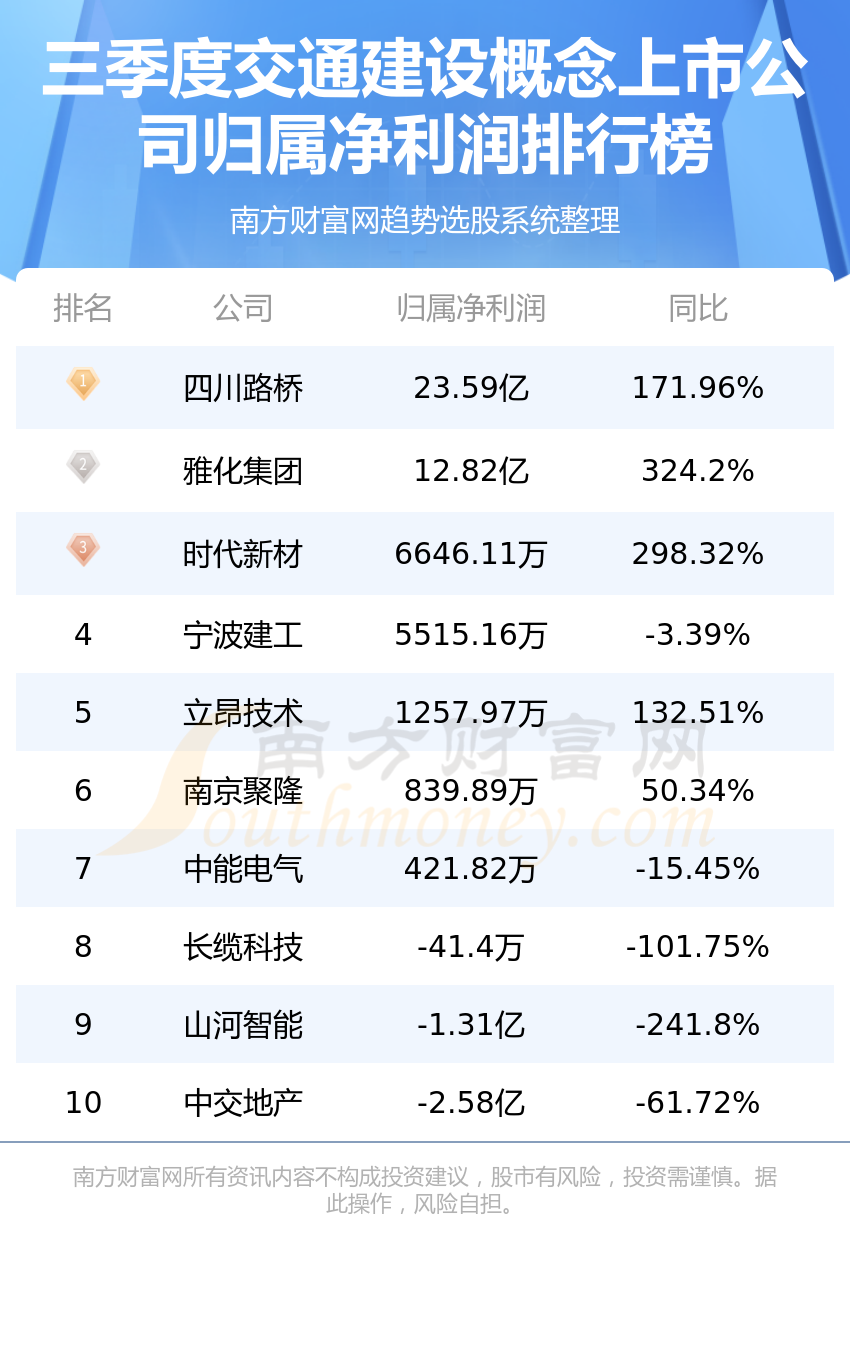Select the 排名 column header

point(83,308)
